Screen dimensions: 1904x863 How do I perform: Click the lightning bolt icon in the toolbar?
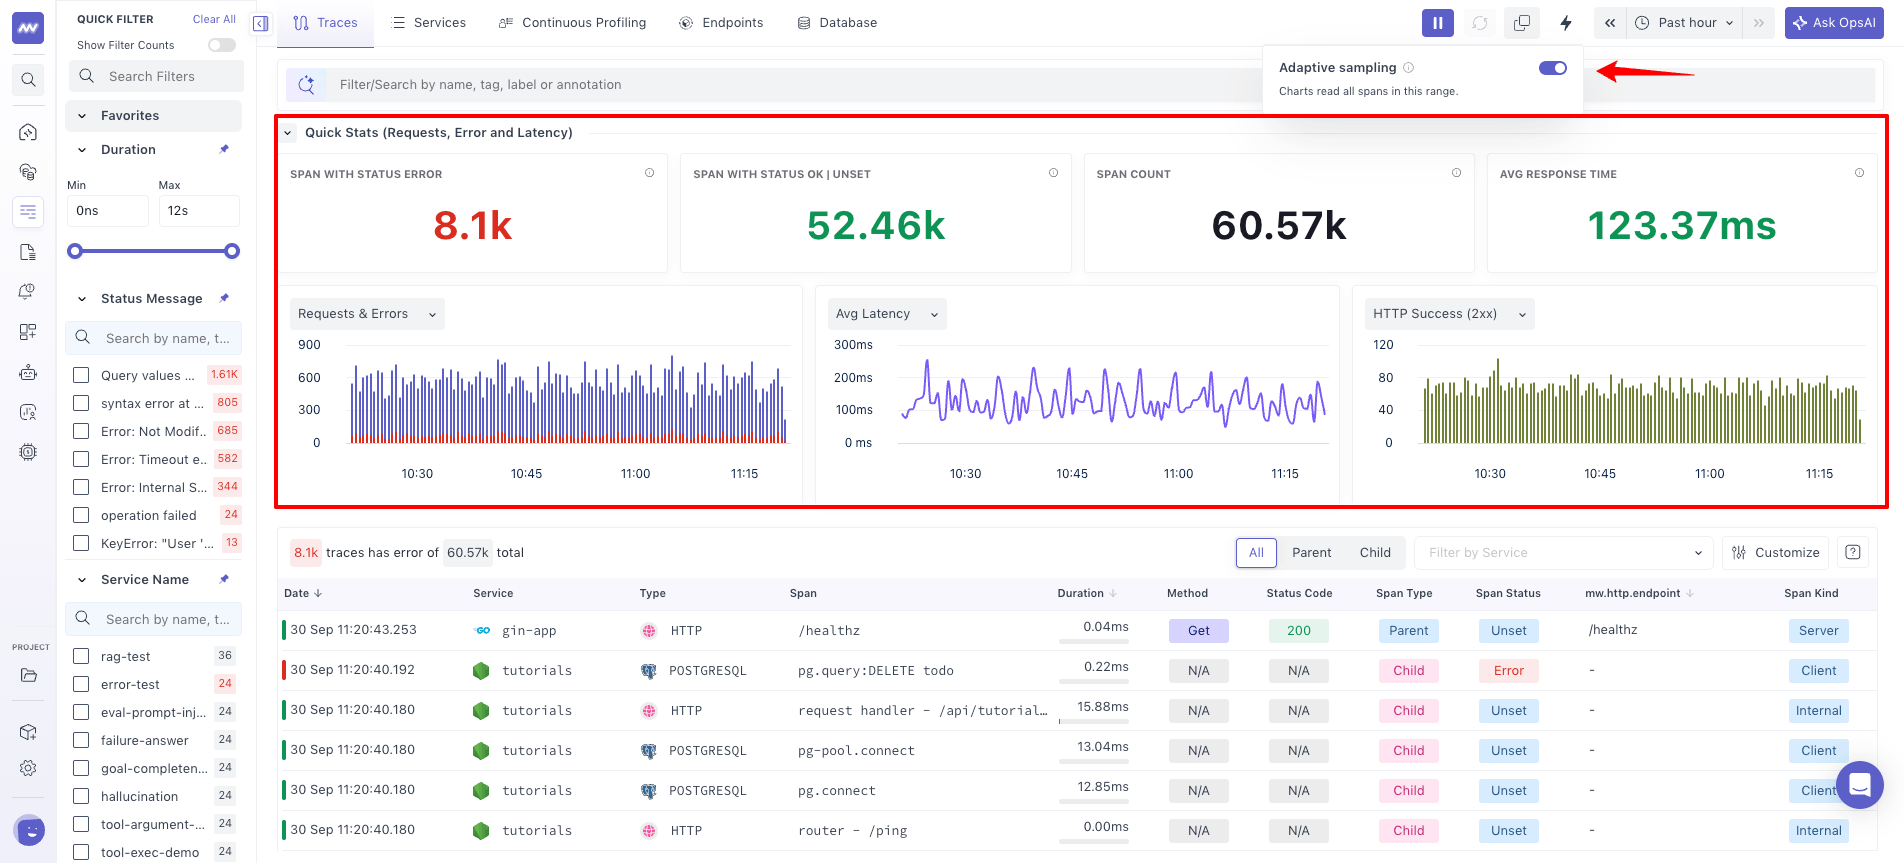[x=1566, y=23]
